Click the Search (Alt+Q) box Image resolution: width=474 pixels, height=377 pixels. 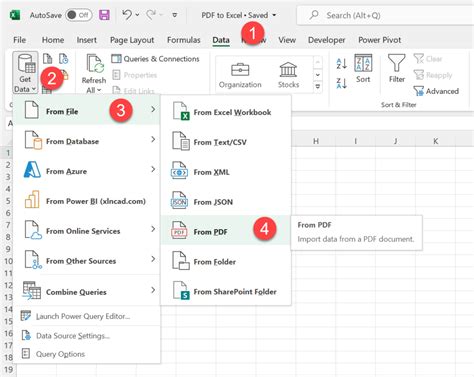point(385,15)
